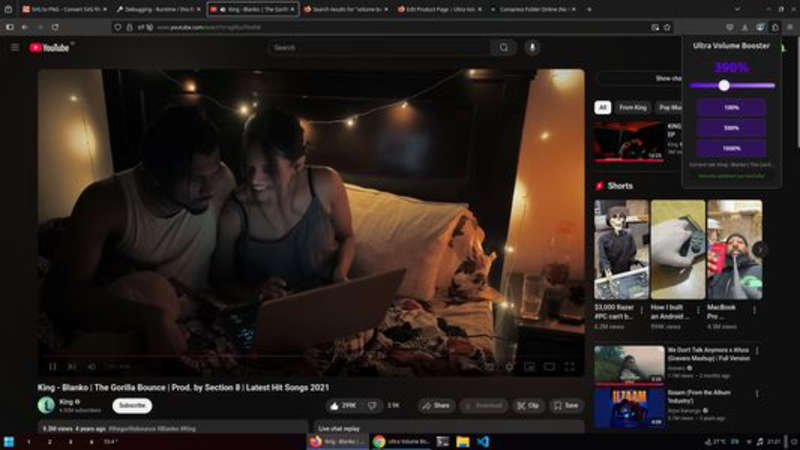800x450 pixels.
Task: Open Visual Studio Code from taskbar
Action: 483,442
